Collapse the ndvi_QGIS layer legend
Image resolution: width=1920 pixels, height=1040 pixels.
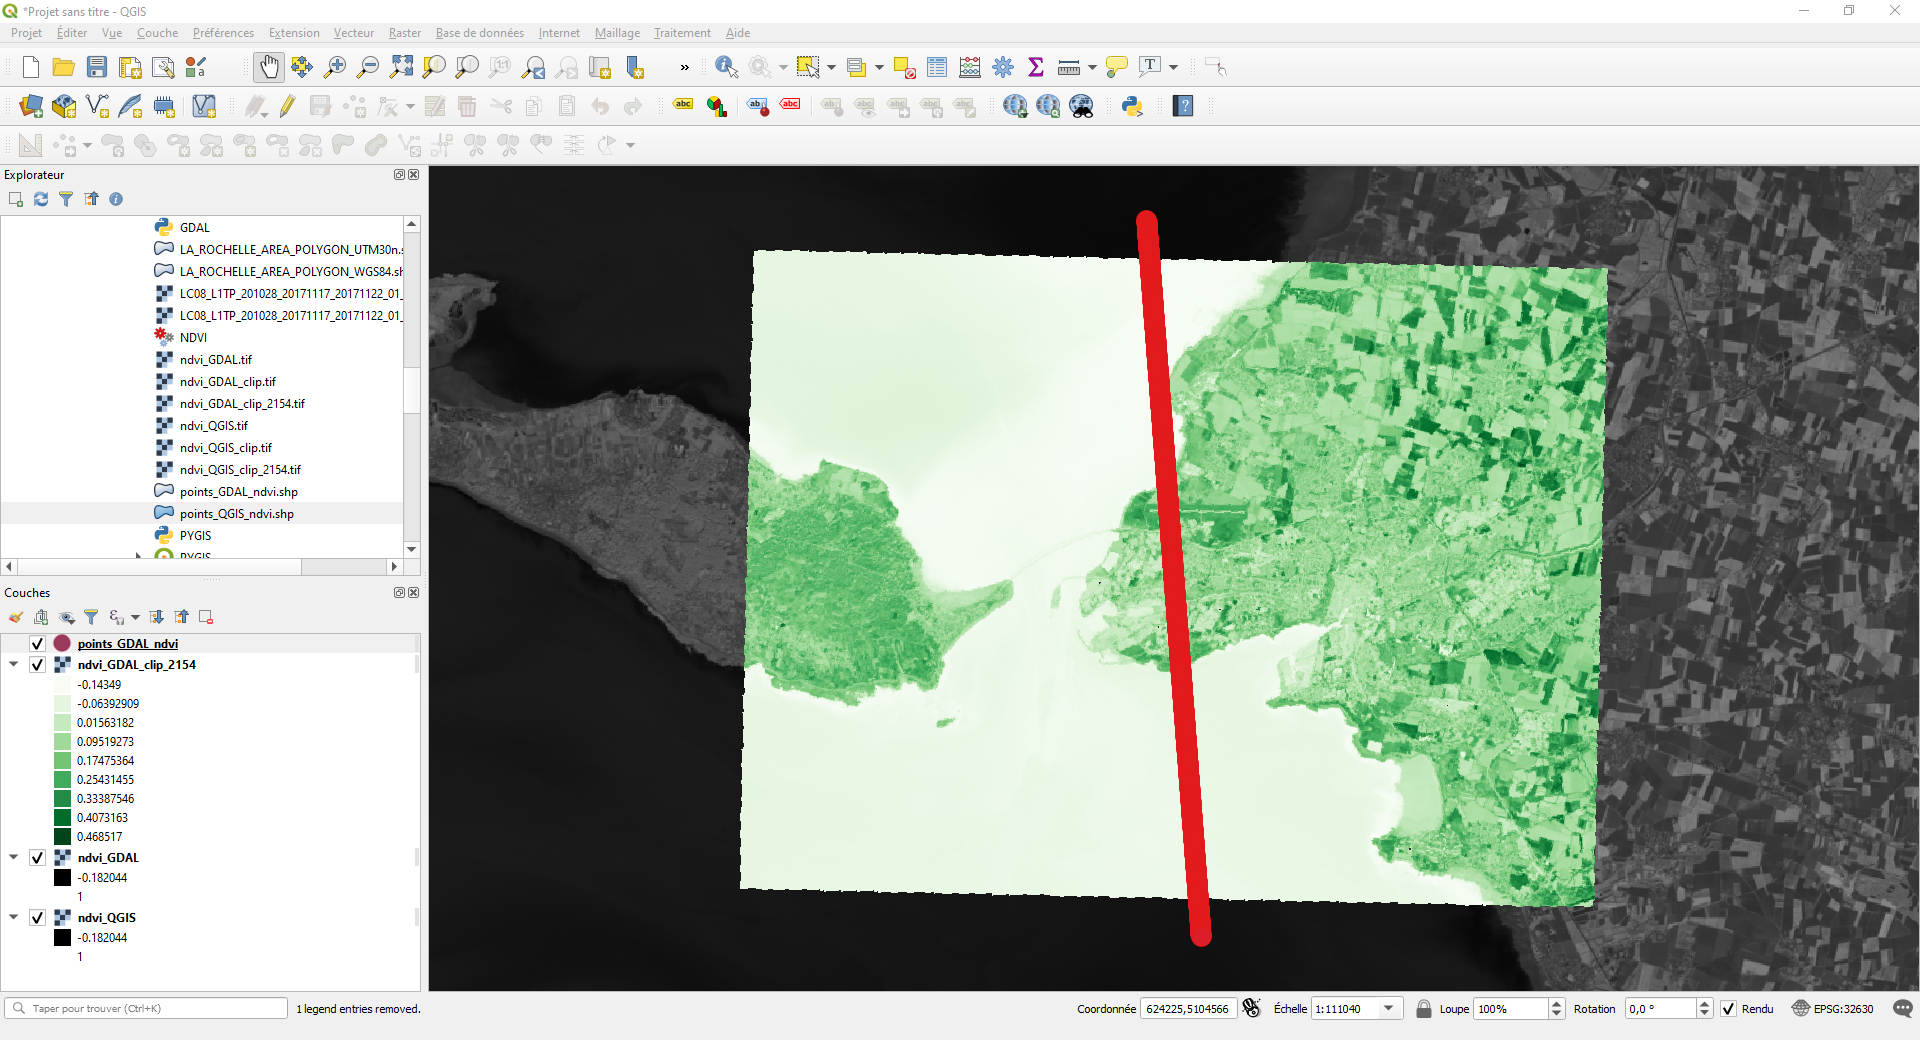[14, 917]
